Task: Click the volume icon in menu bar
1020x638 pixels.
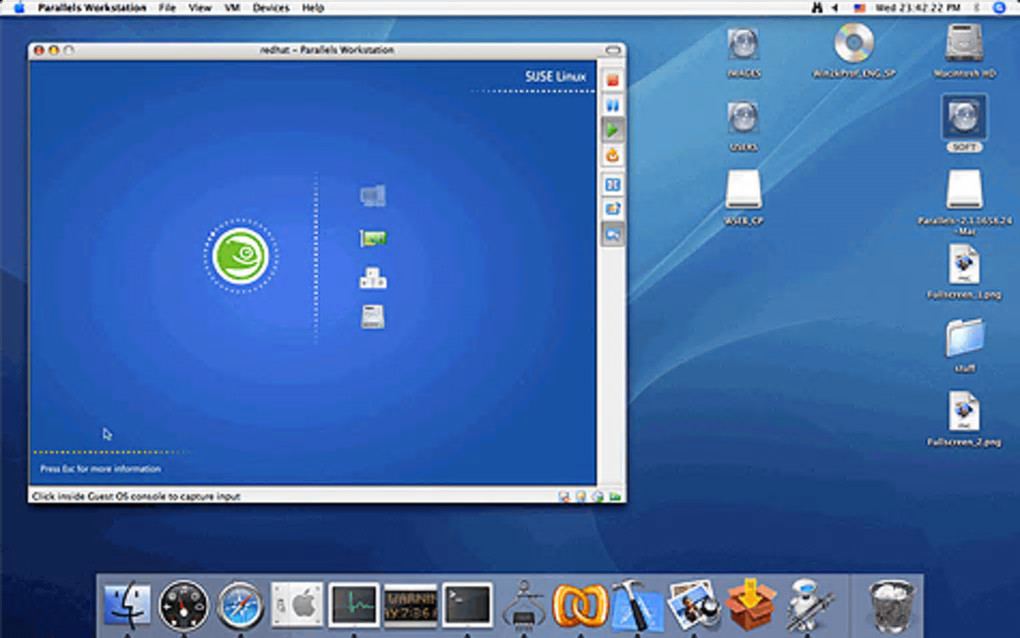Action: [835, 8]
